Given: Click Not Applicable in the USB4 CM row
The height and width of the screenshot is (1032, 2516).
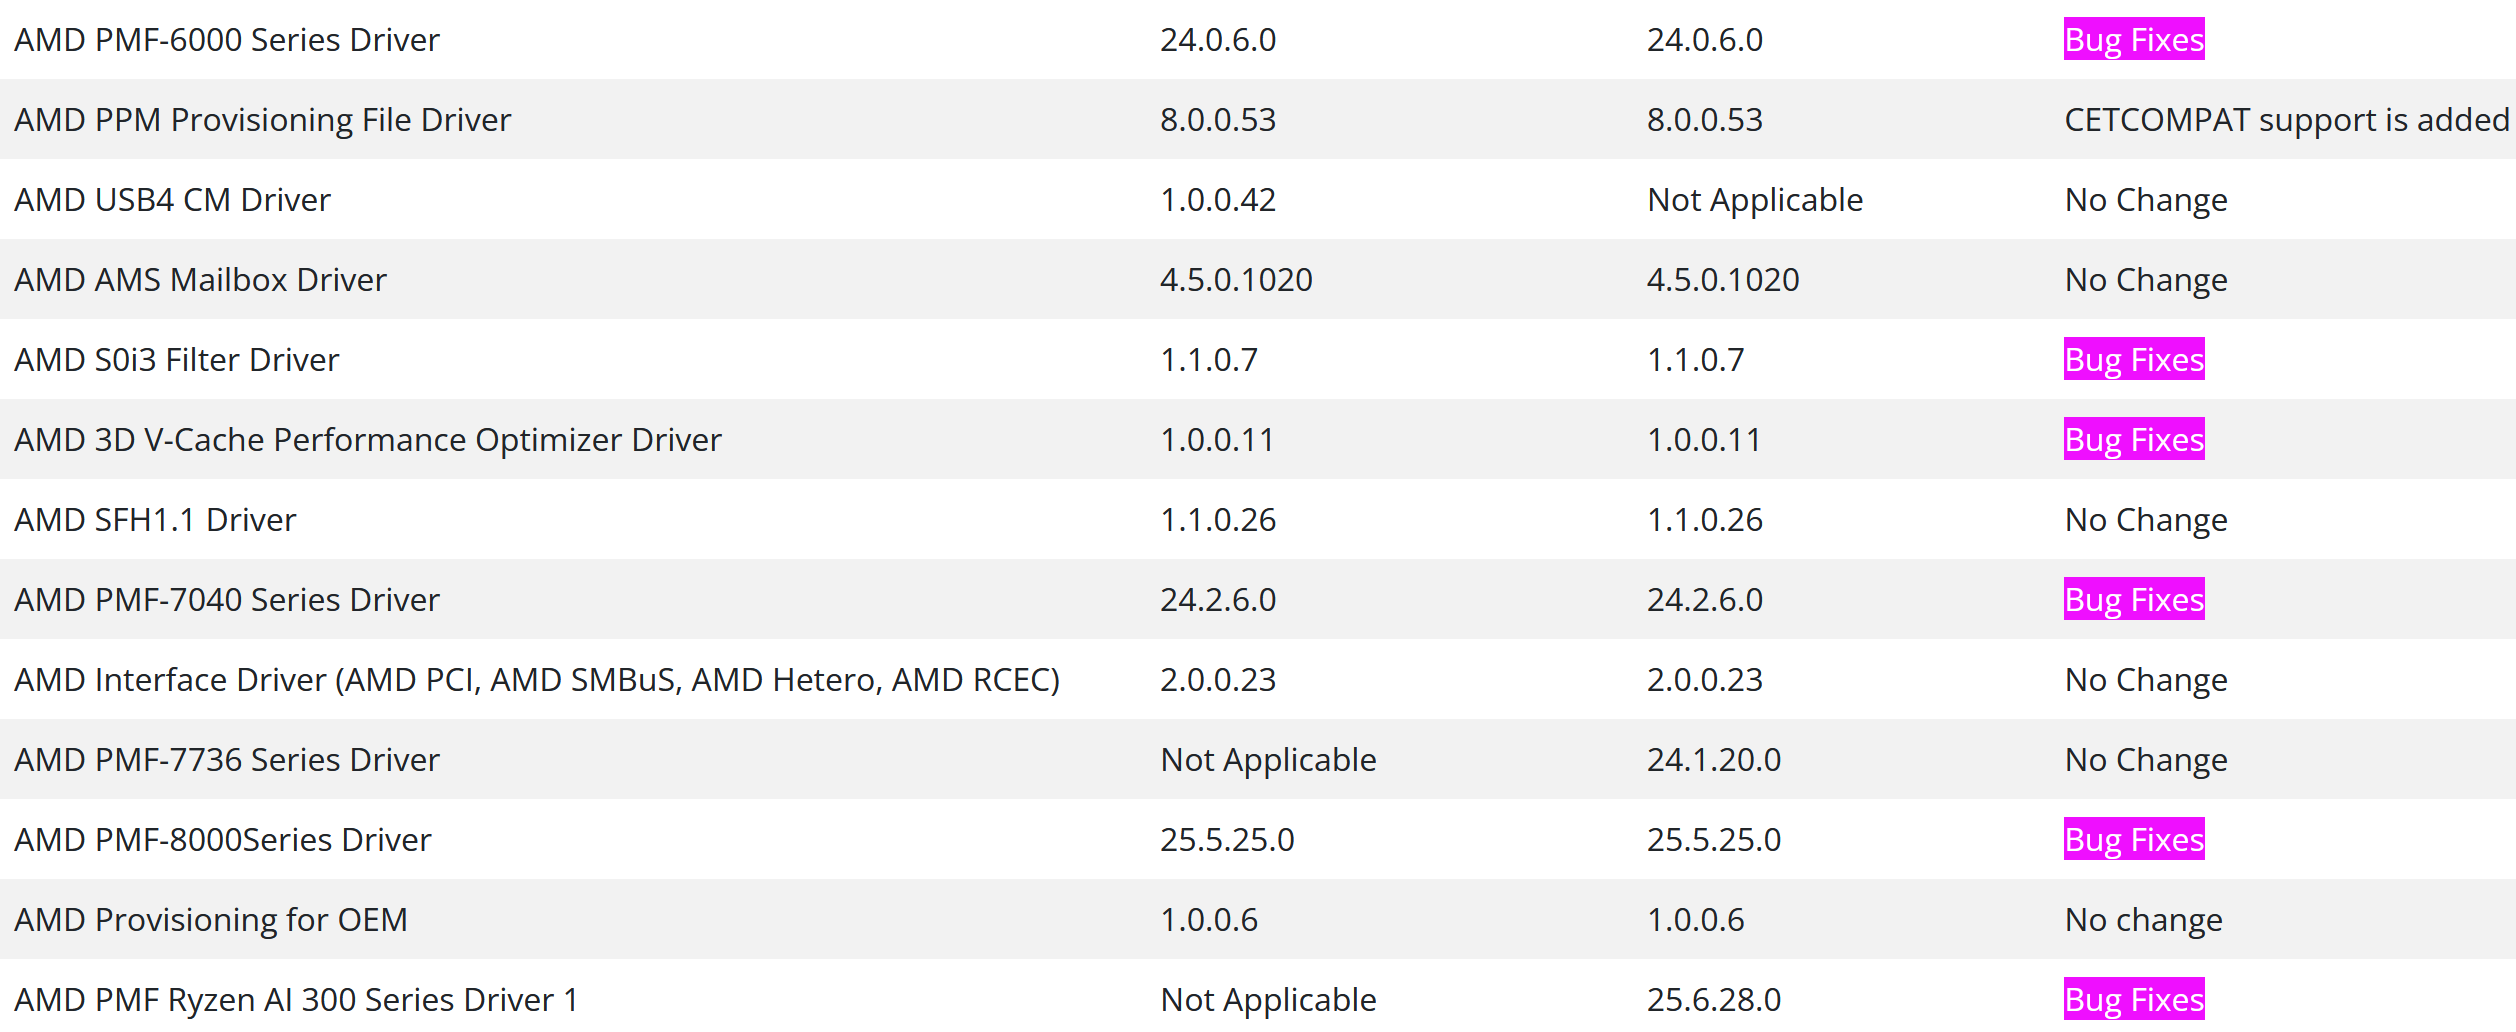Looking at the screenshot, I should point(1755,200).
